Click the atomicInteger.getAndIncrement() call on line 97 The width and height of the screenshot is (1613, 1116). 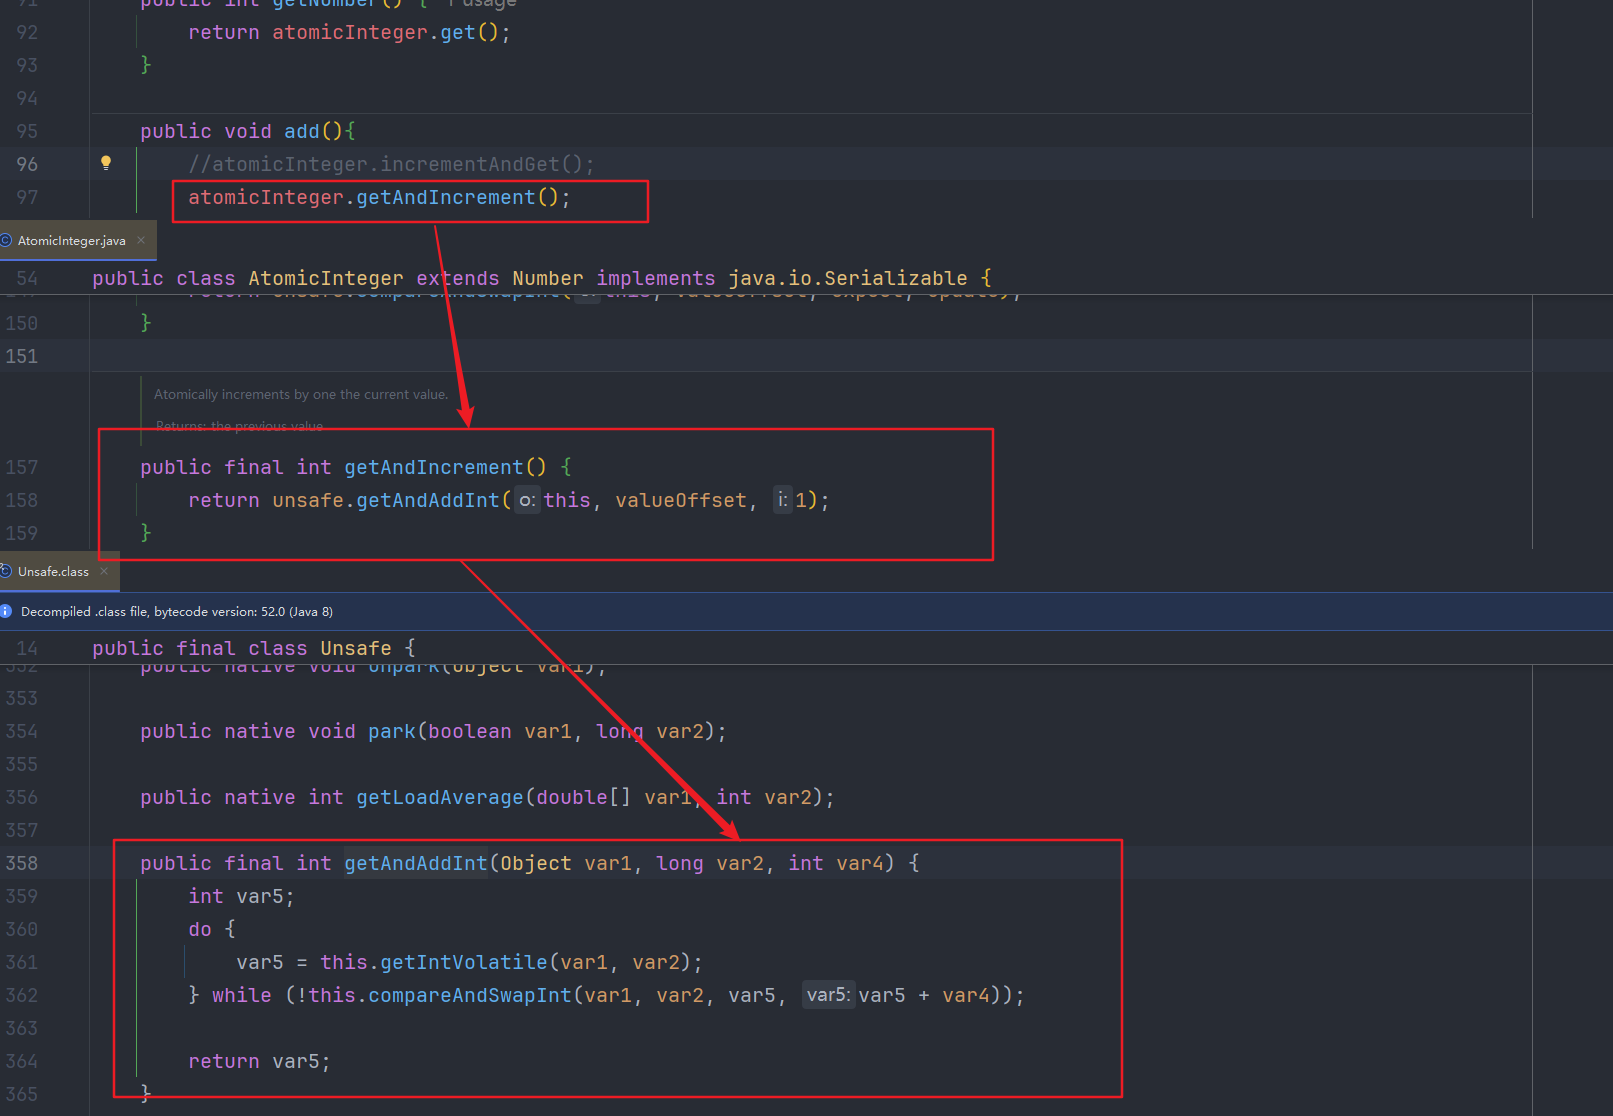tap(378, 198)
